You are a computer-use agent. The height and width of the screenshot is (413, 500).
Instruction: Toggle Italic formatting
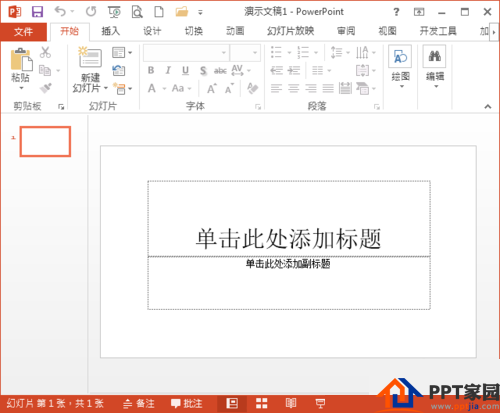[168, 70]
